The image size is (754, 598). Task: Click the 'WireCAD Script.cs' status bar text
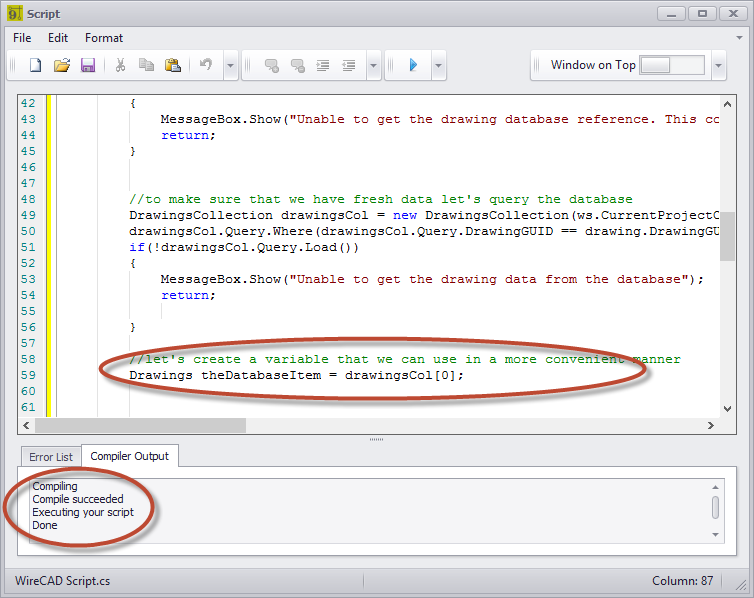[63, 581]
